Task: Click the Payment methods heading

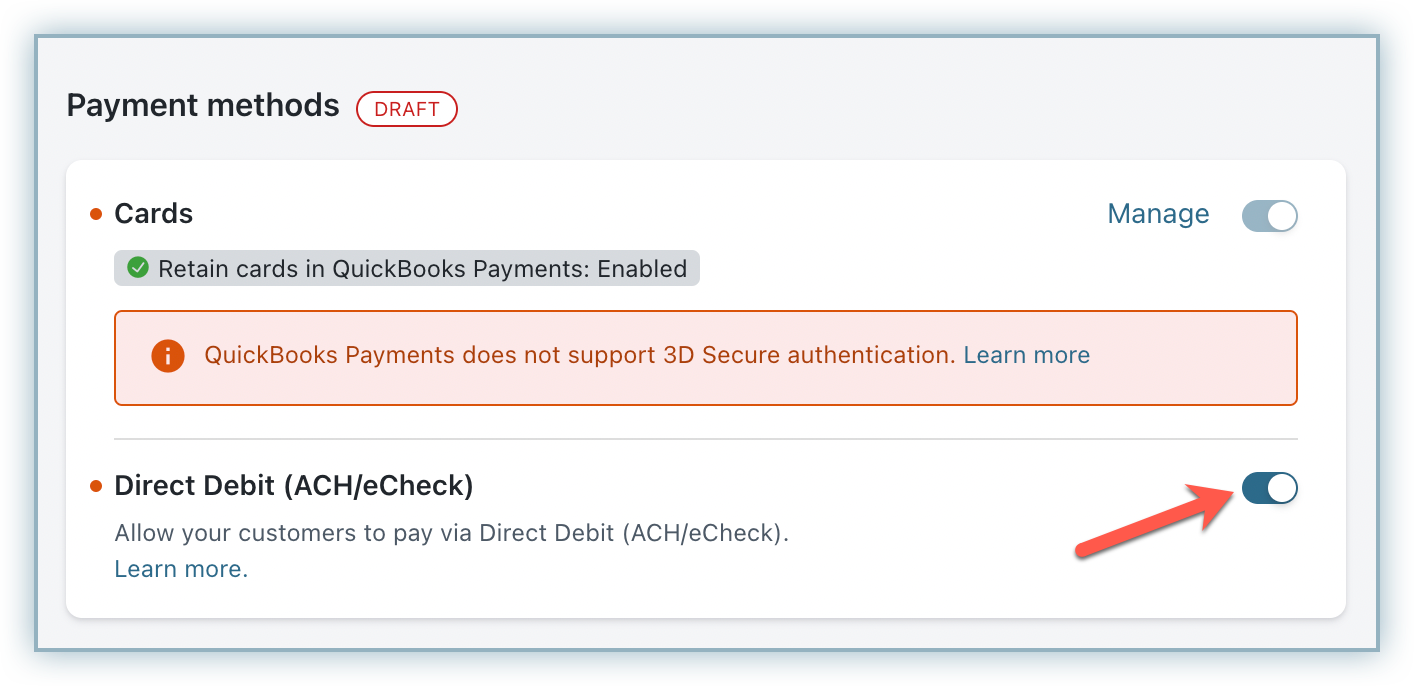Action: (203, 105)
